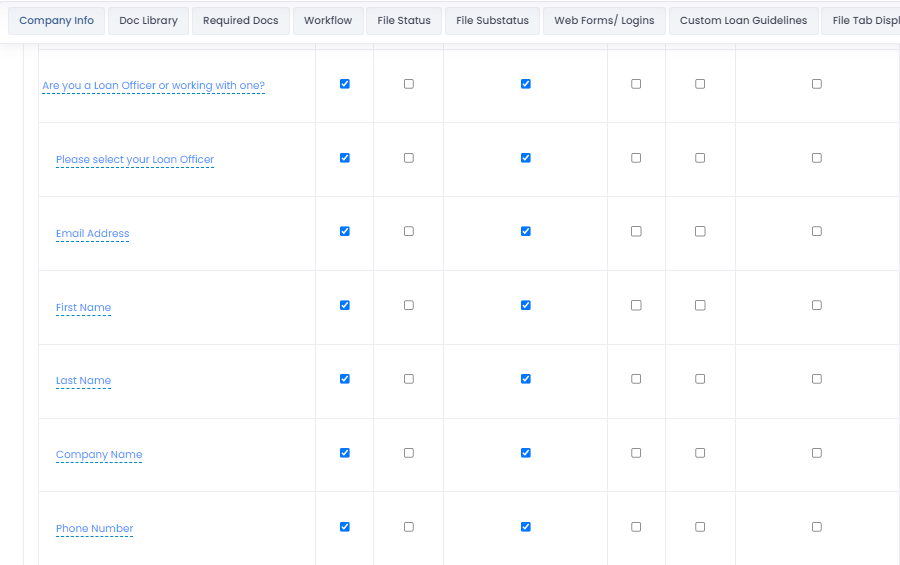Open the Company Name field link
This screenshot has height=565, width=900.
pyautogui.click(x=99, y=455)
